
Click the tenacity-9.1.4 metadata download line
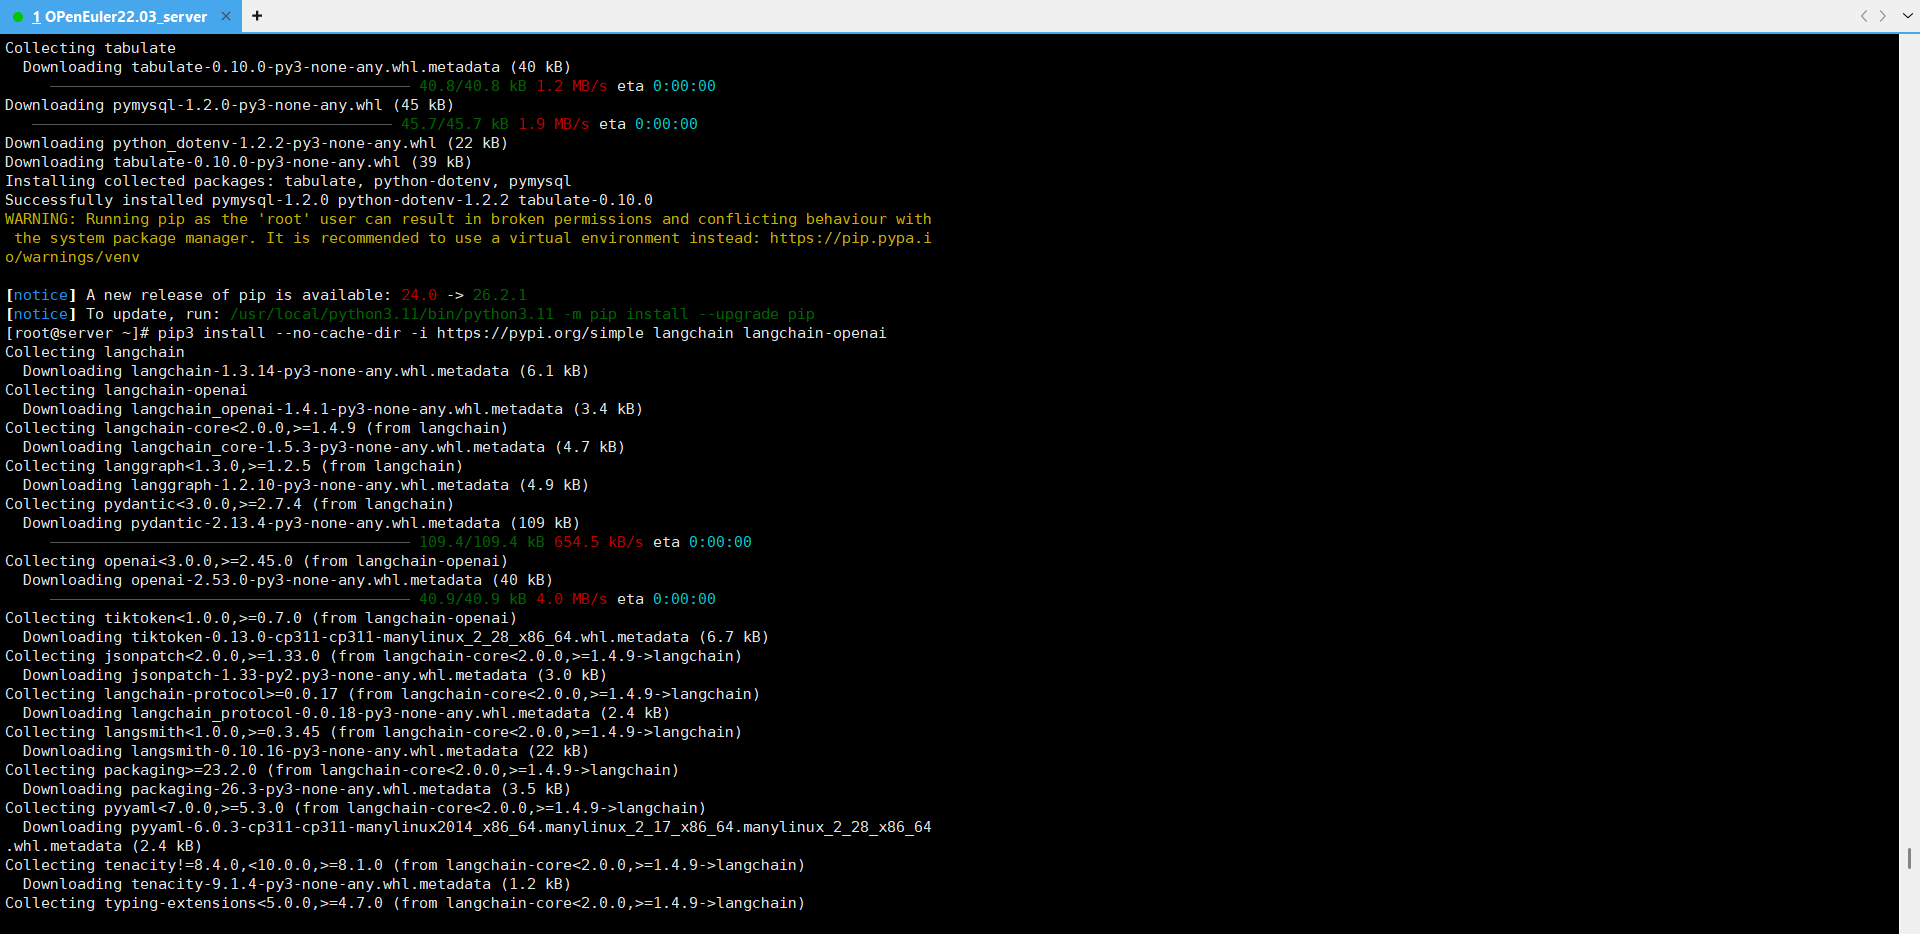pos(297,884)
